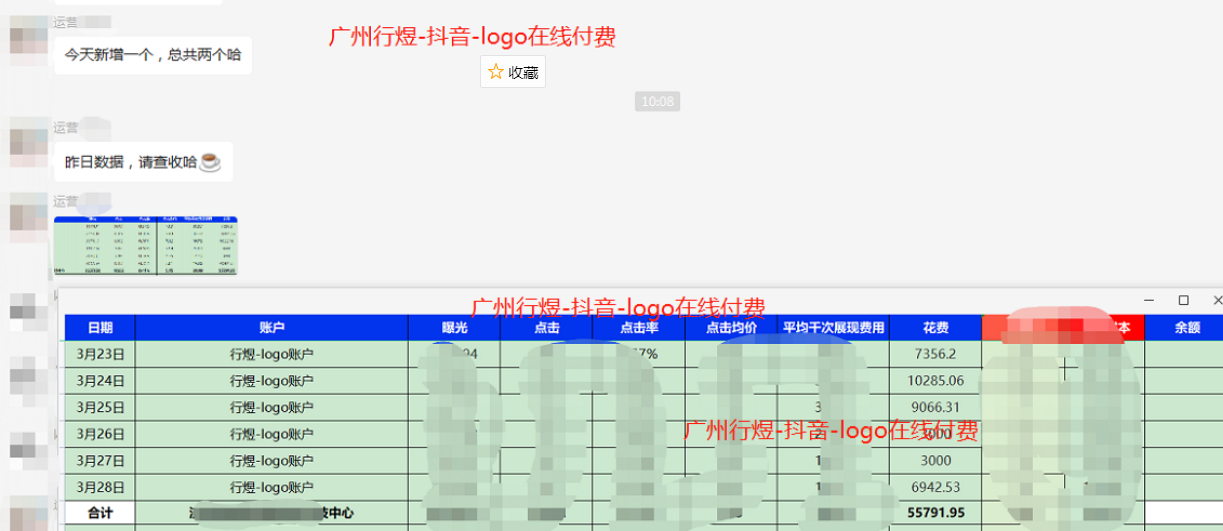Select the 点击均价 column header

click(x=732, y=328)
